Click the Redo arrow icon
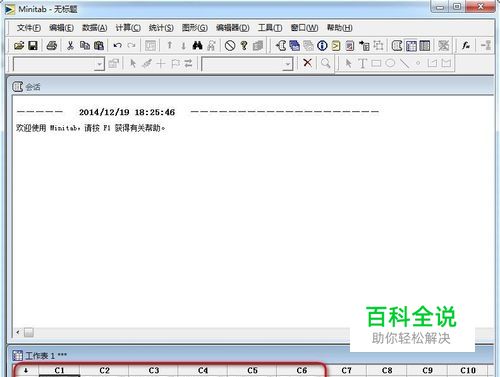The height and width of the screenshot is (377, 500). (131, 46)
